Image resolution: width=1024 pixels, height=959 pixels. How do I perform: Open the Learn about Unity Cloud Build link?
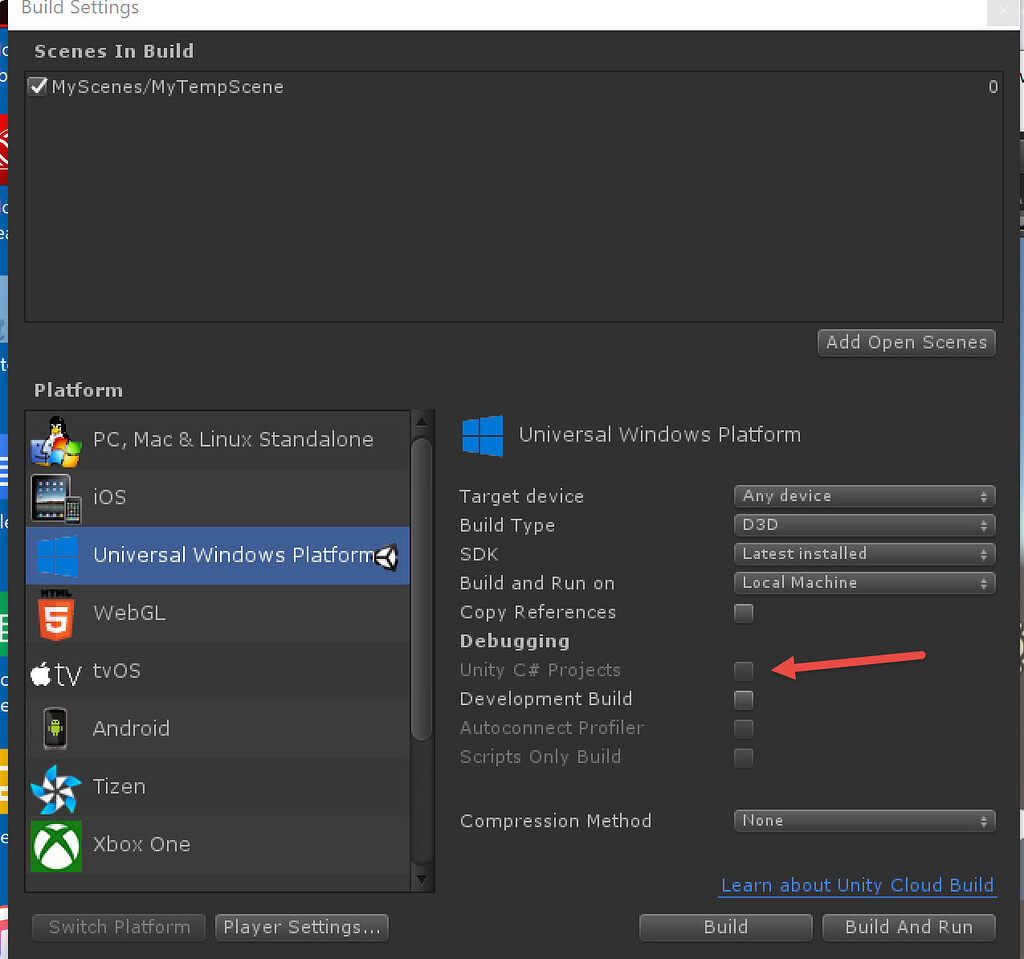pos(857,885)
